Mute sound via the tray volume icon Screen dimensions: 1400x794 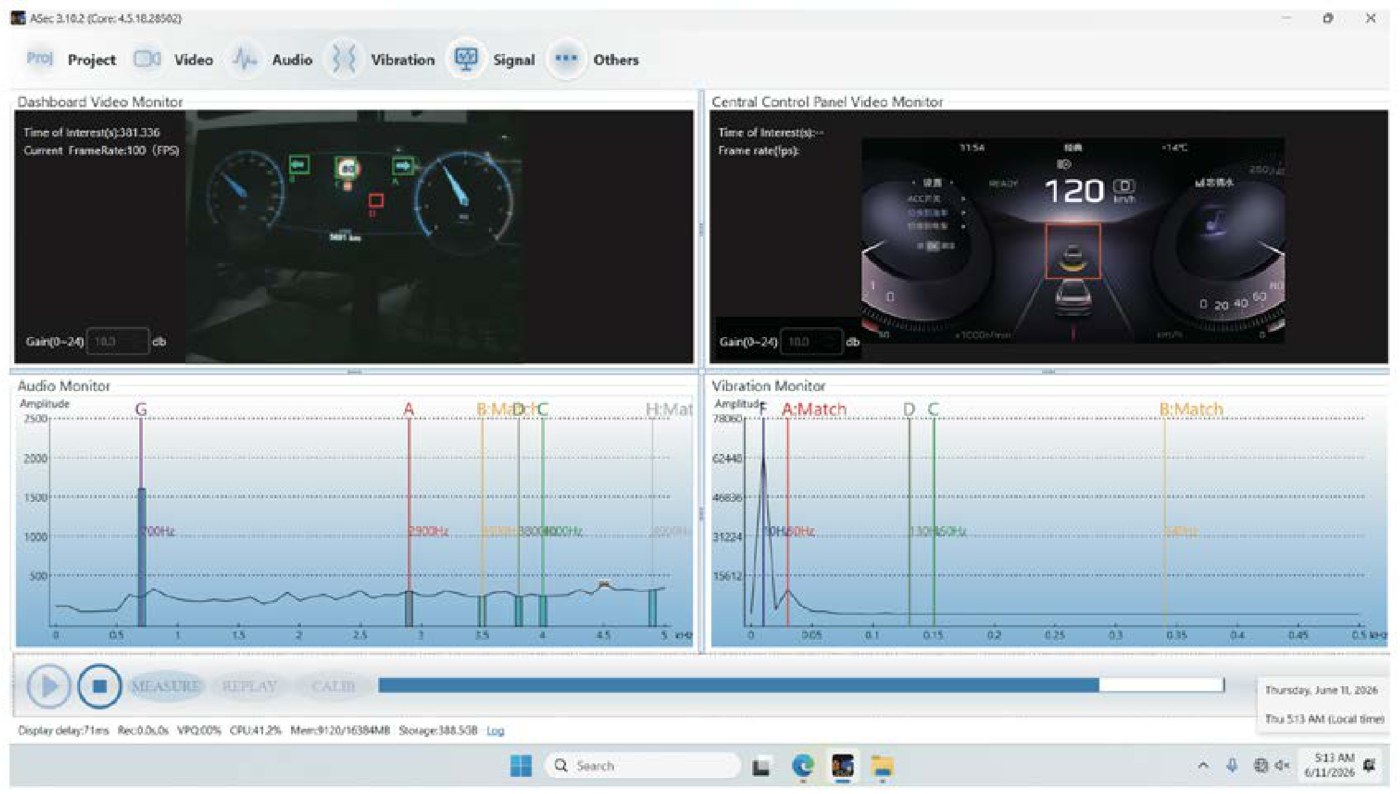point(1282,766)
